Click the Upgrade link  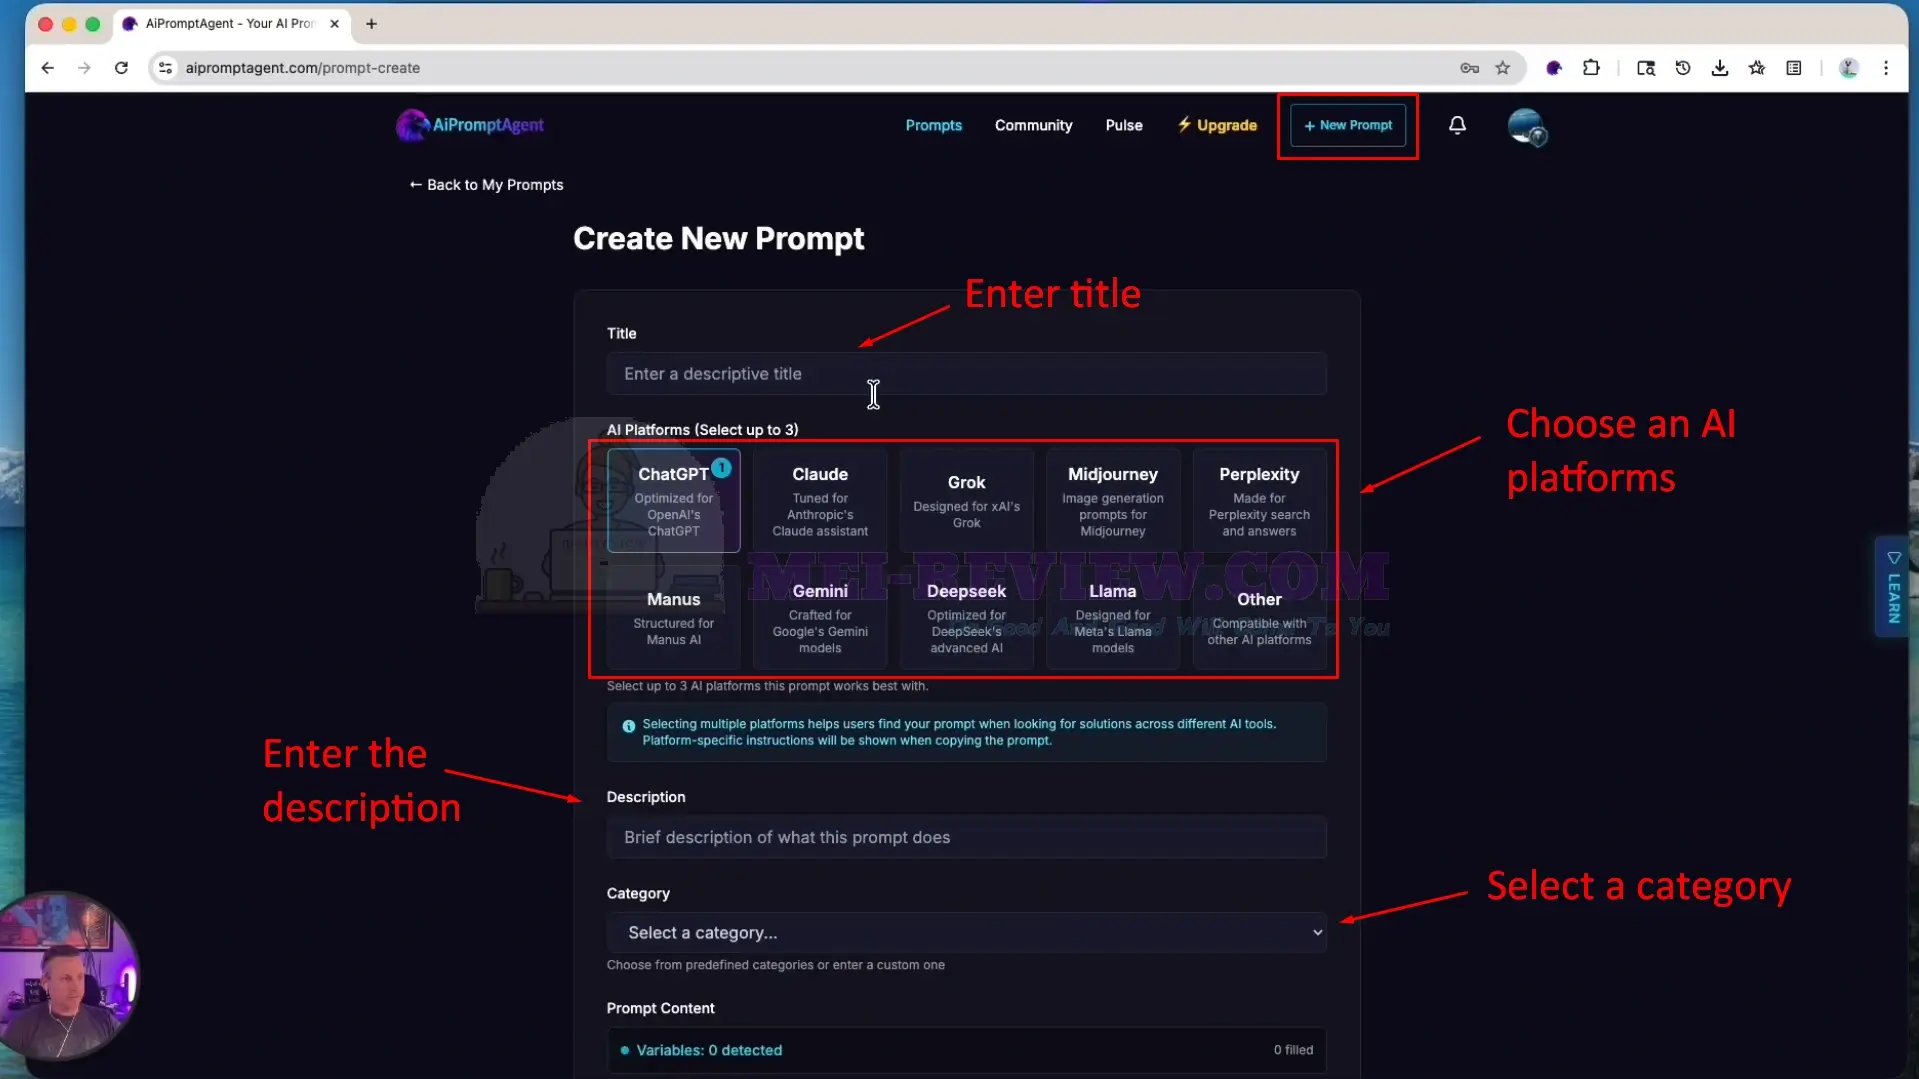tap(1216, 125)
